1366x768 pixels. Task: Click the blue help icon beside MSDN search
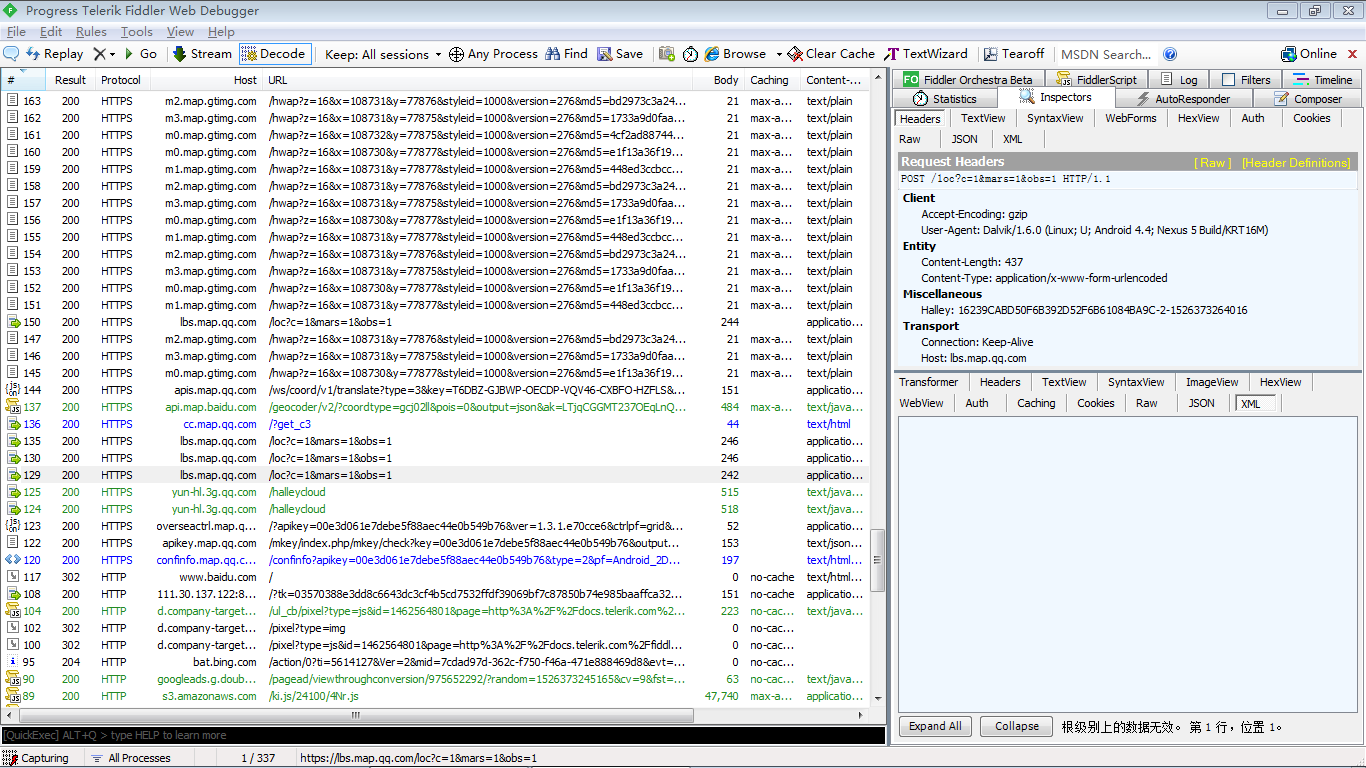[x=1170, y=54]
